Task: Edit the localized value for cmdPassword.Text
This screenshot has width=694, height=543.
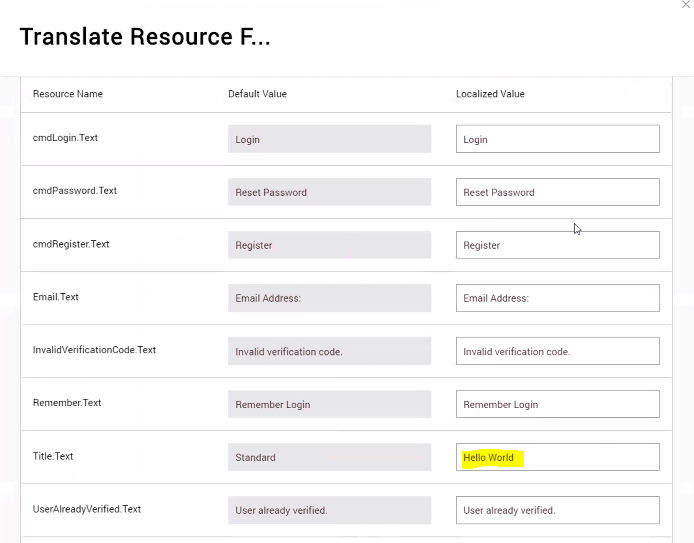Action: click(558, 192)
